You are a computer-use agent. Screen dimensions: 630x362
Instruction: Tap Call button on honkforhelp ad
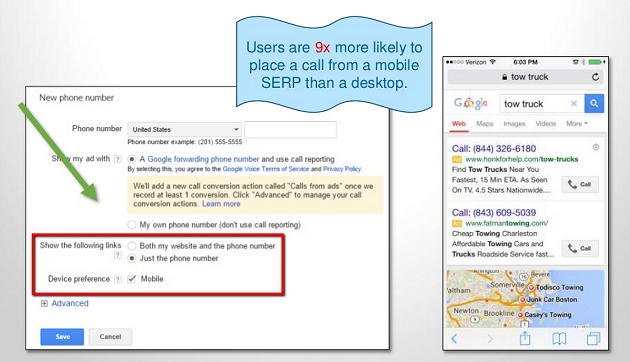[580, 184]
